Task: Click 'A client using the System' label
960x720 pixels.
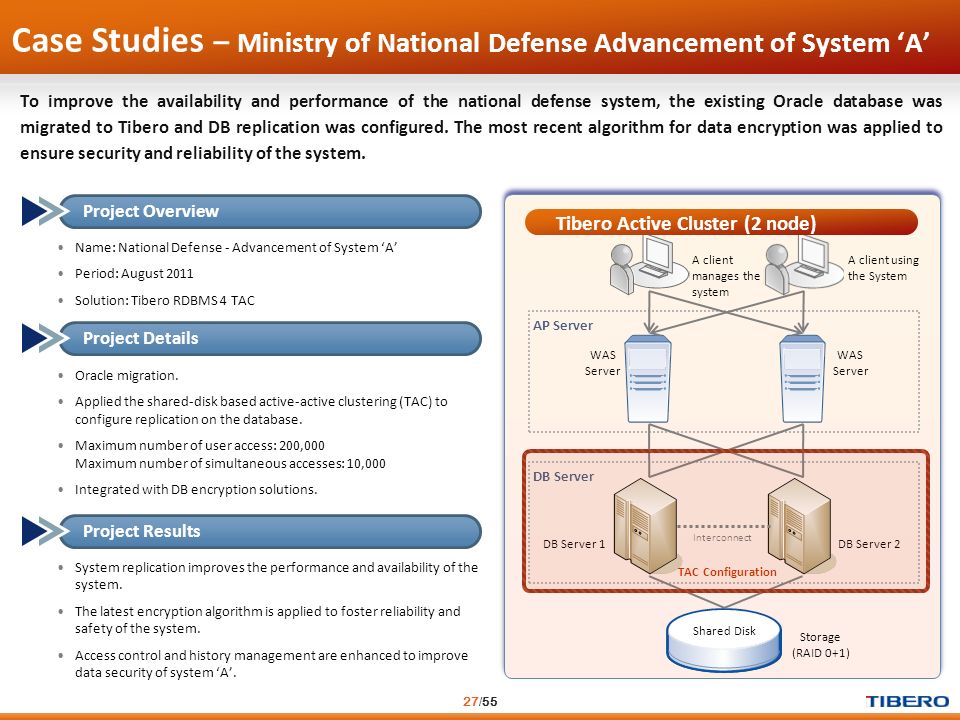Action: (883, 268)
